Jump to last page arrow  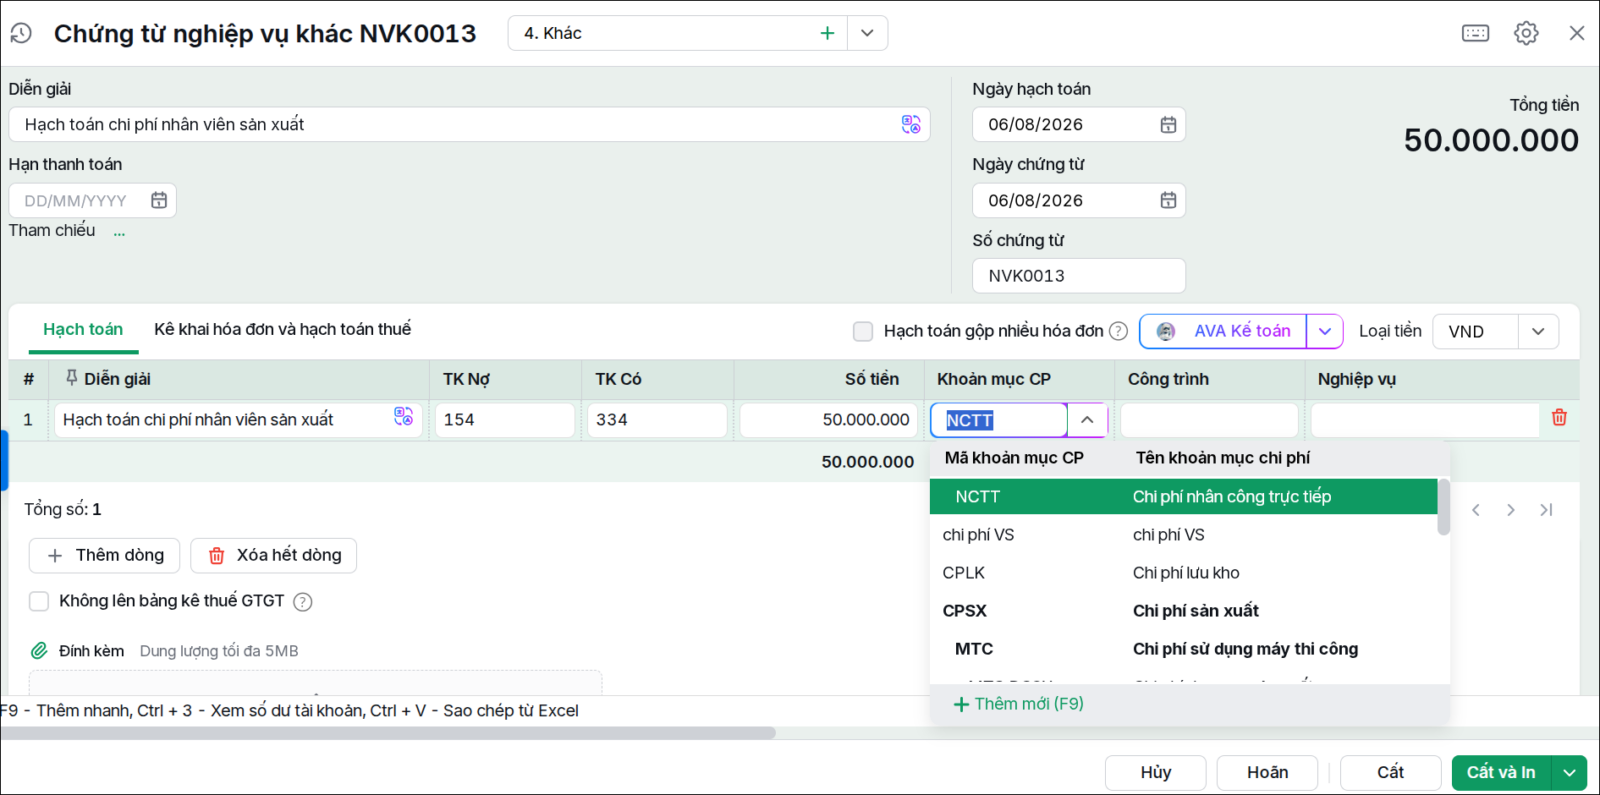point(1546,510)
